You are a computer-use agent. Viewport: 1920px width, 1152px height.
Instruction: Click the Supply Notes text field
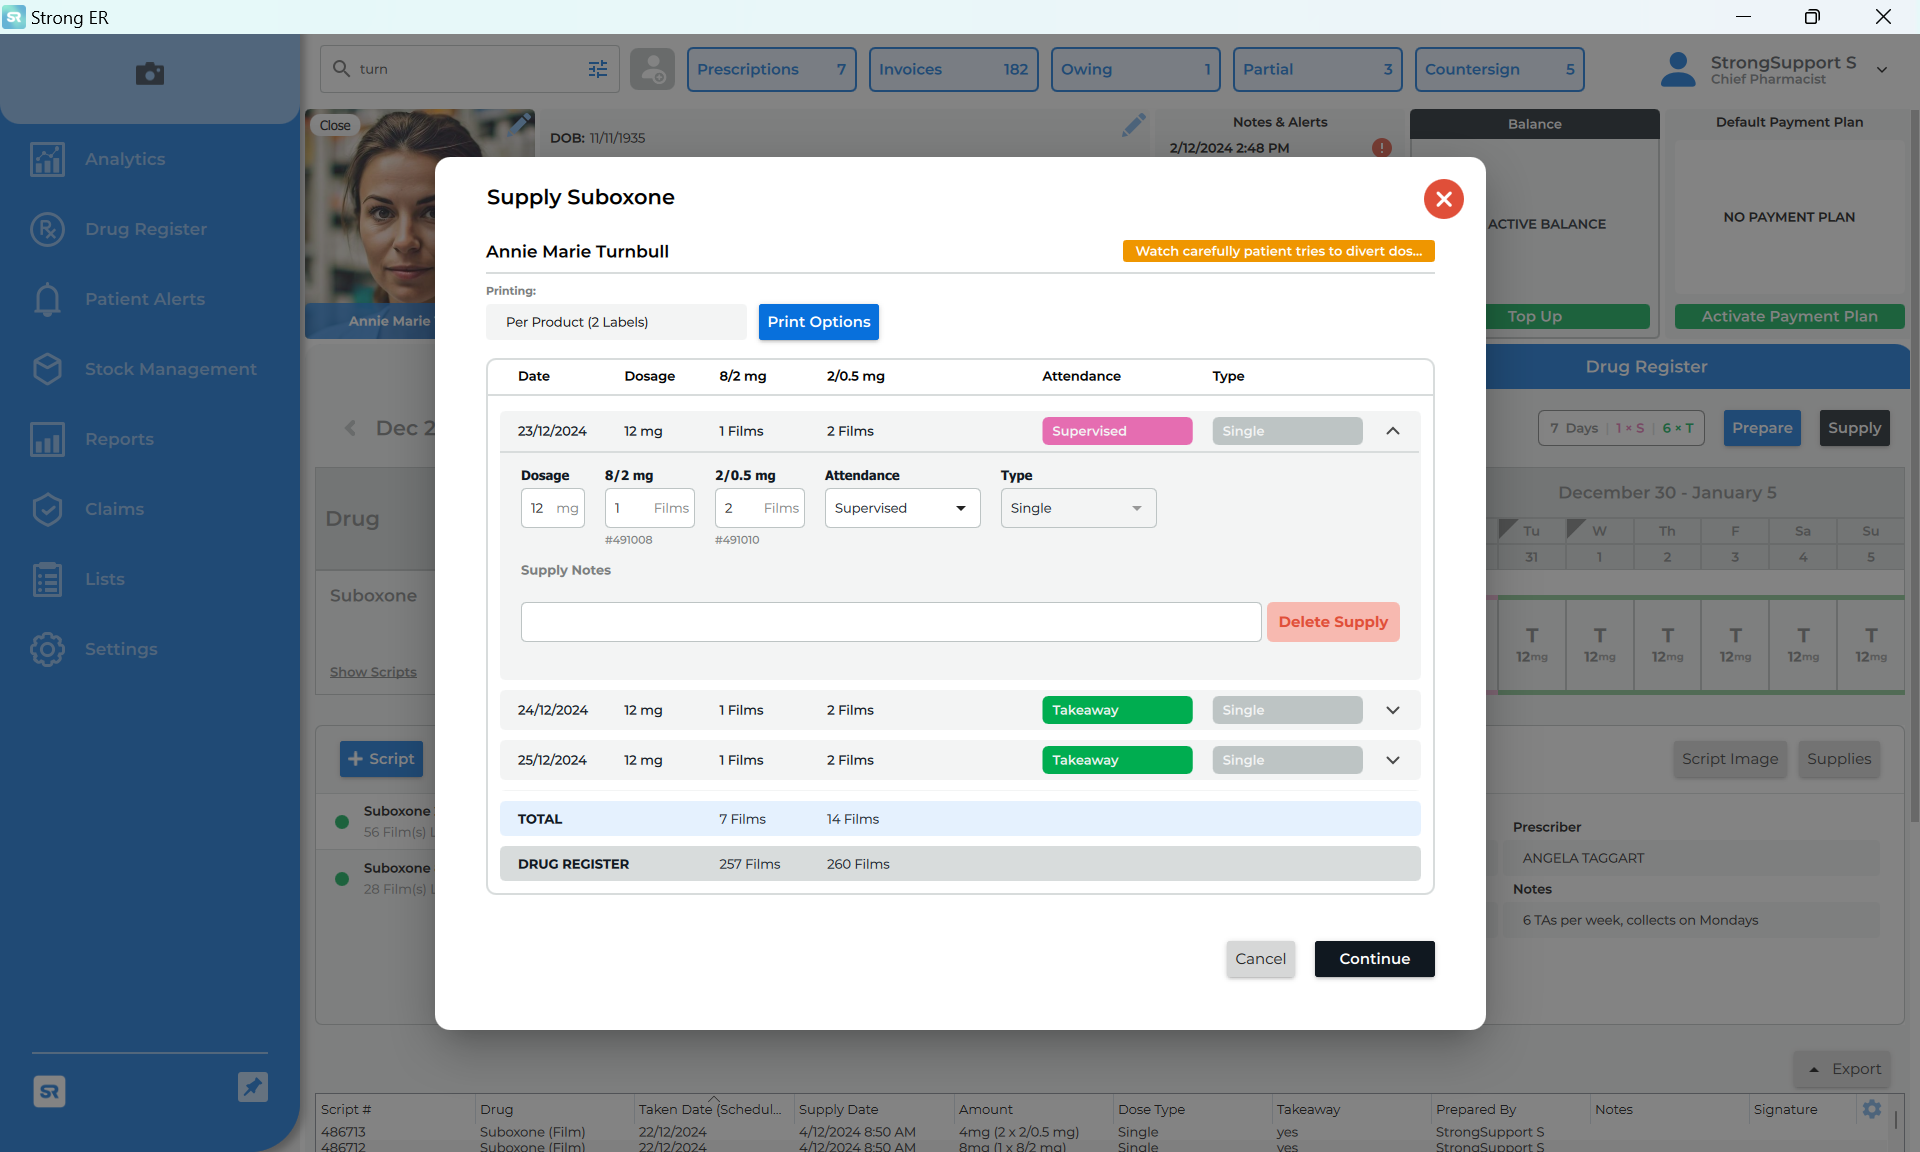[x=890, y=622]
